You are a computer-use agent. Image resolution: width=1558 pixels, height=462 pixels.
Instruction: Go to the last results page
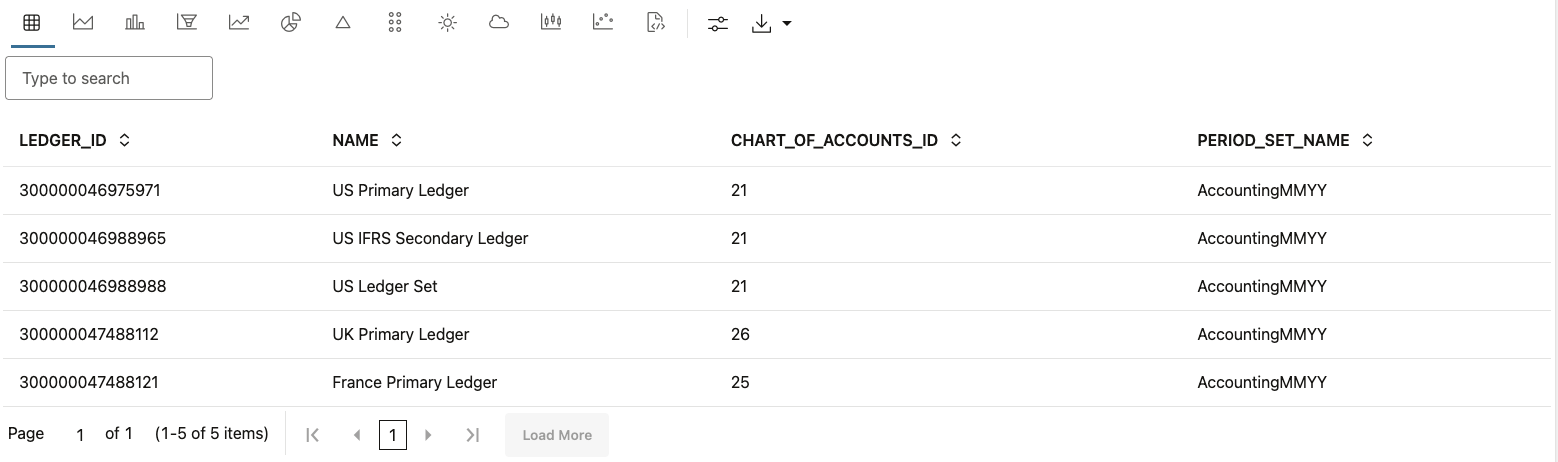[x=473, y=435]
